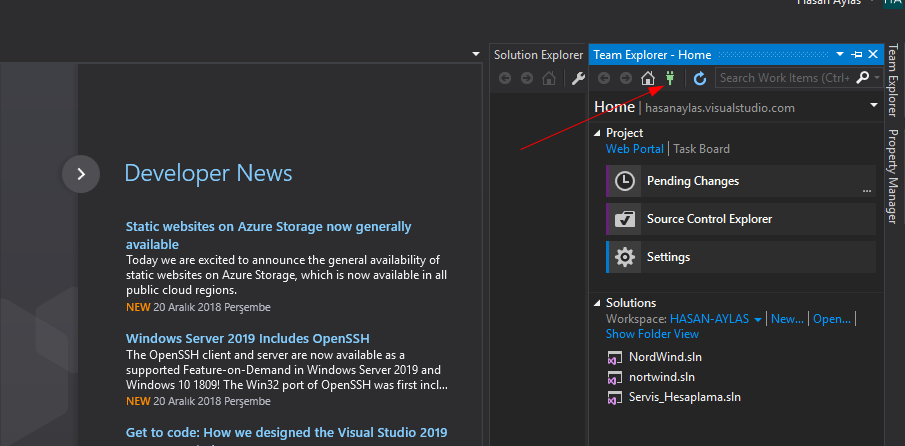Screen dimensions: 905x446
Task: Click the Team Explorer back arrow
Action: click(x=604, y=78)
